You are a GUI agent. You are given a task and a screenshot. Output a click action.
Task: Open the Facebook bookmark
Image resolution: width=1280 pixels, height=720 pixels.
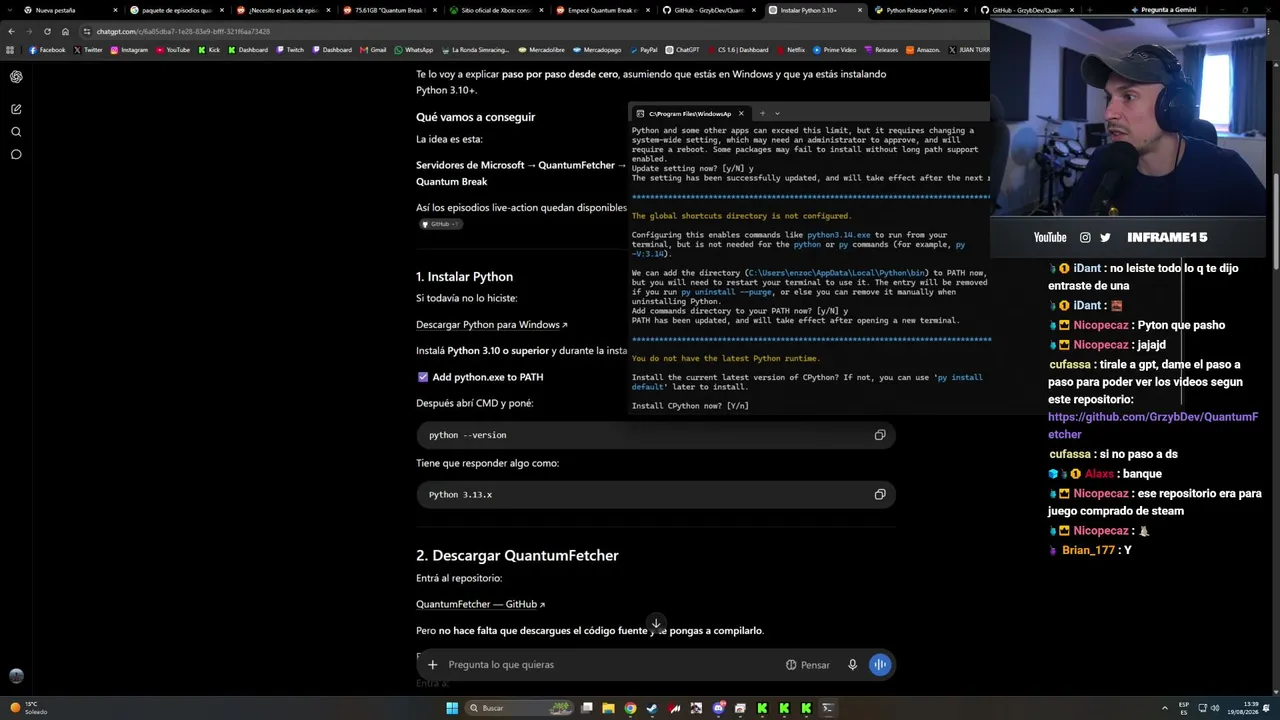click(x=47, y=50)
